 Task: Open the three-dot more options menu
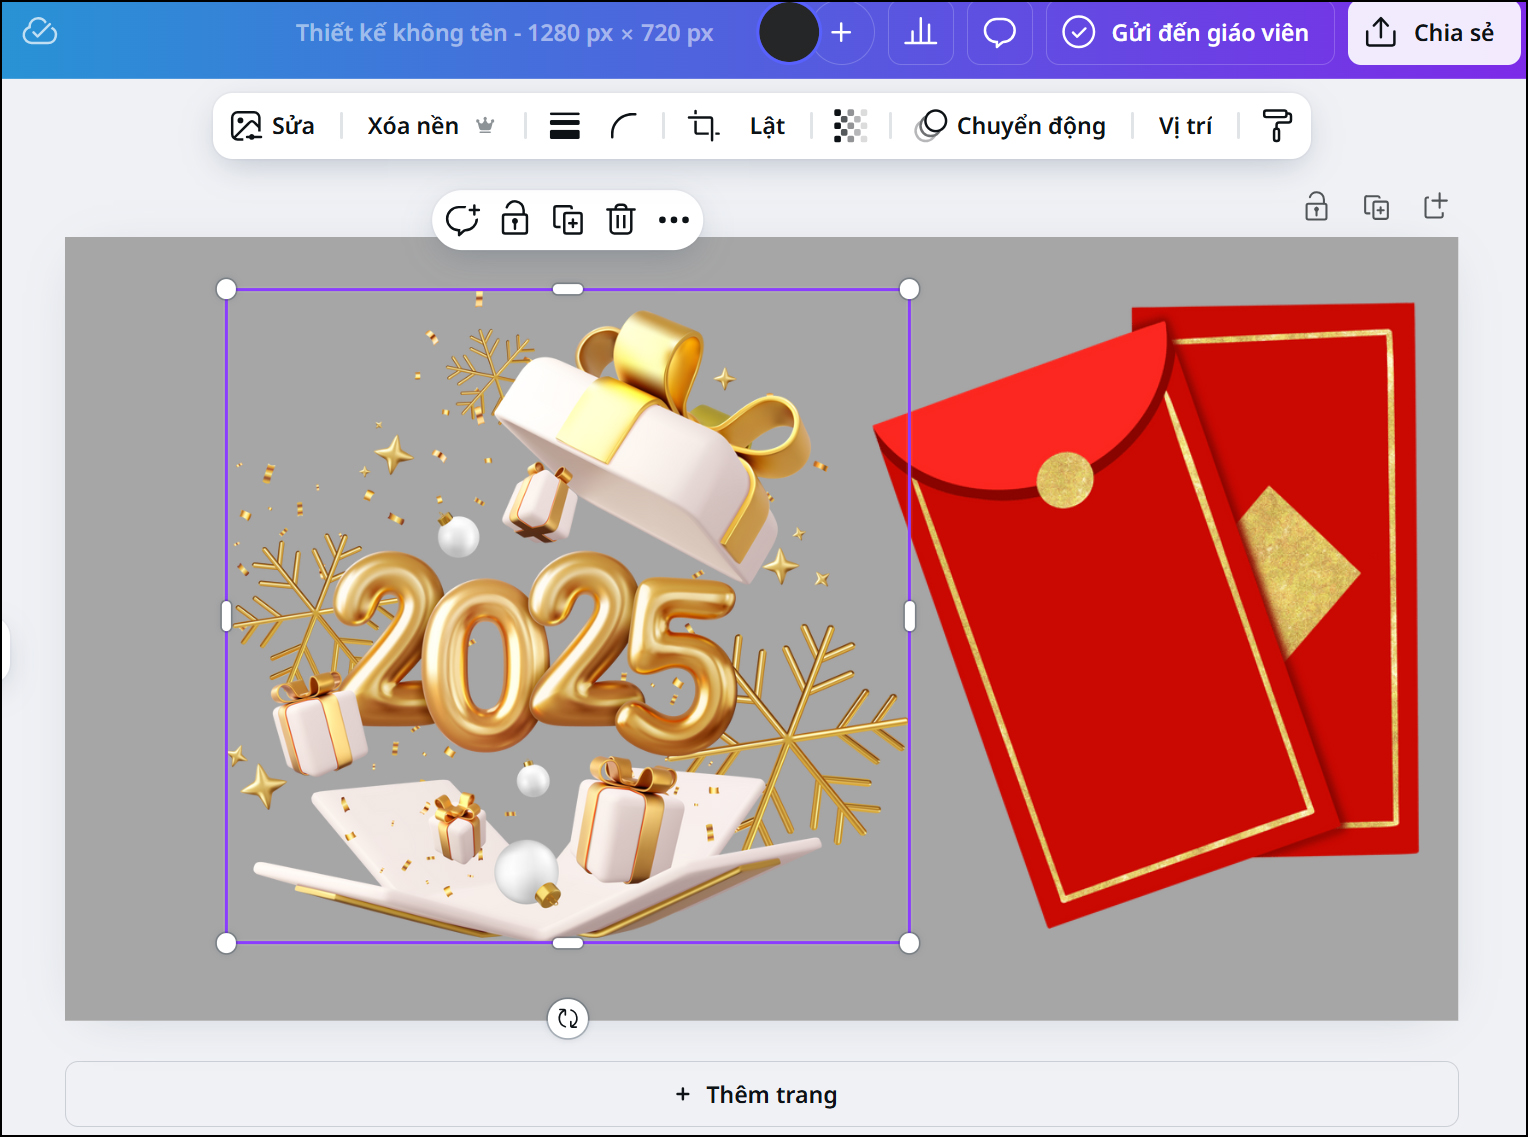coord(674,219)
